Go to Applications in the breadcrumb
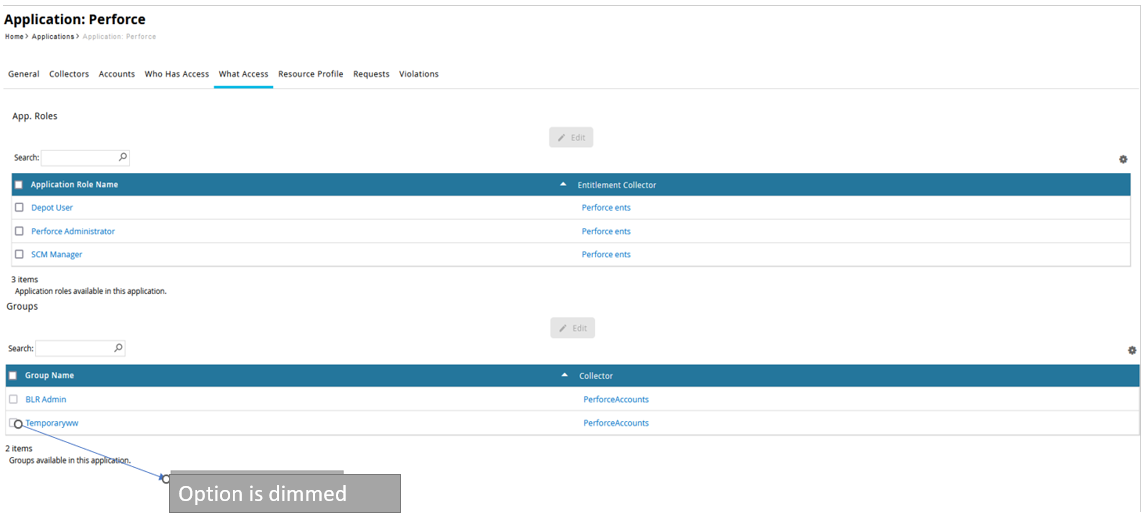 [53, 37]
